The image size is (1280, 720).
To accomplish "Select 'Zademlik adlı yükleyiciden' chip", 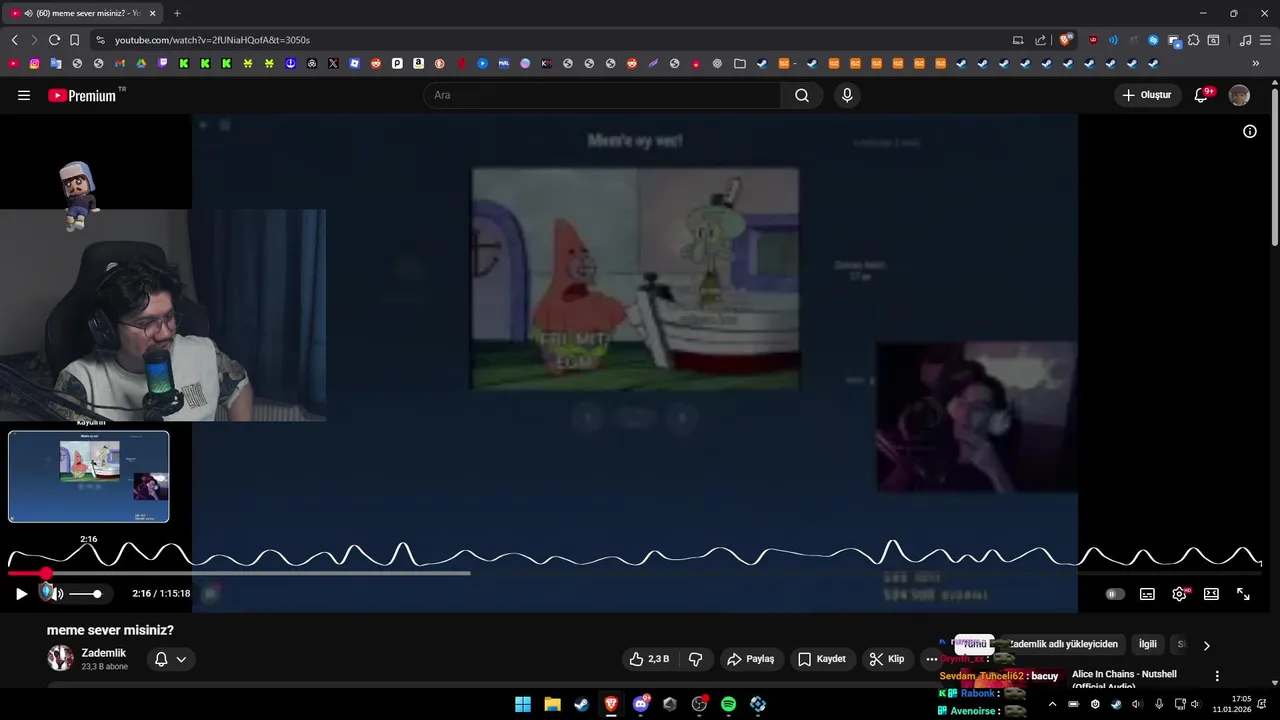I will pyautogui.click(x=1063, y=644).
